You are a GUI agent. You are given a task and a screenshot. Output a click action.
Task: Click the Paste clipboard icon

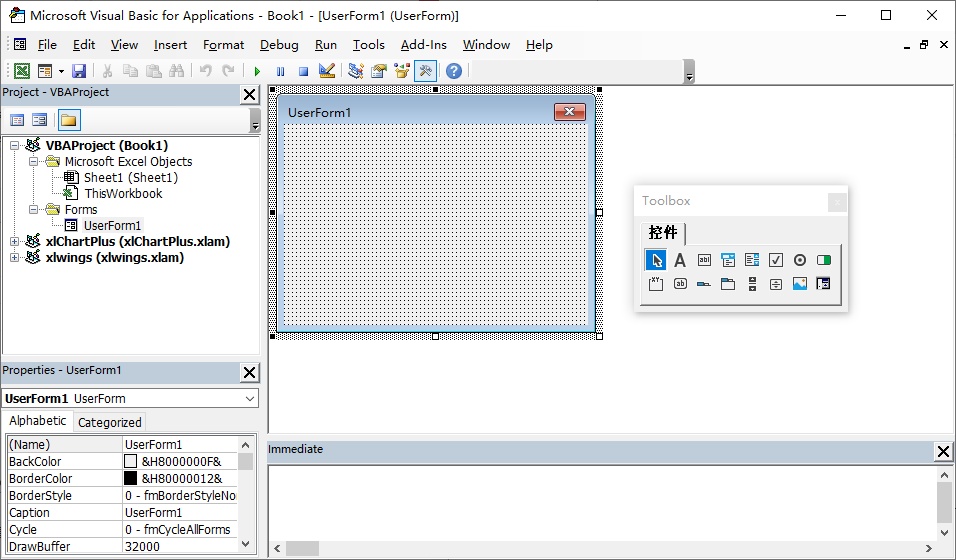click(154, 71)
